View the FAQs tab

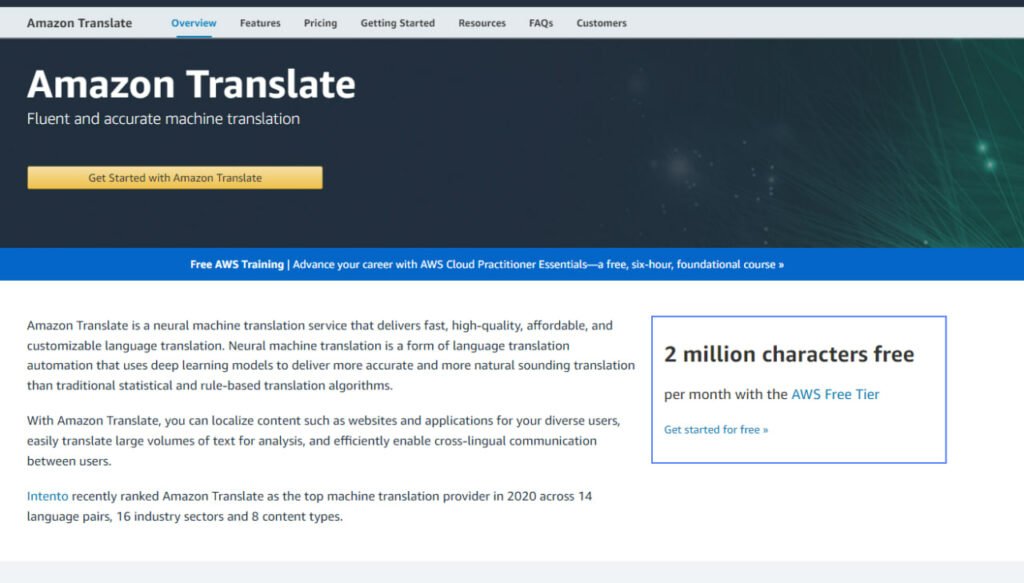541,23
